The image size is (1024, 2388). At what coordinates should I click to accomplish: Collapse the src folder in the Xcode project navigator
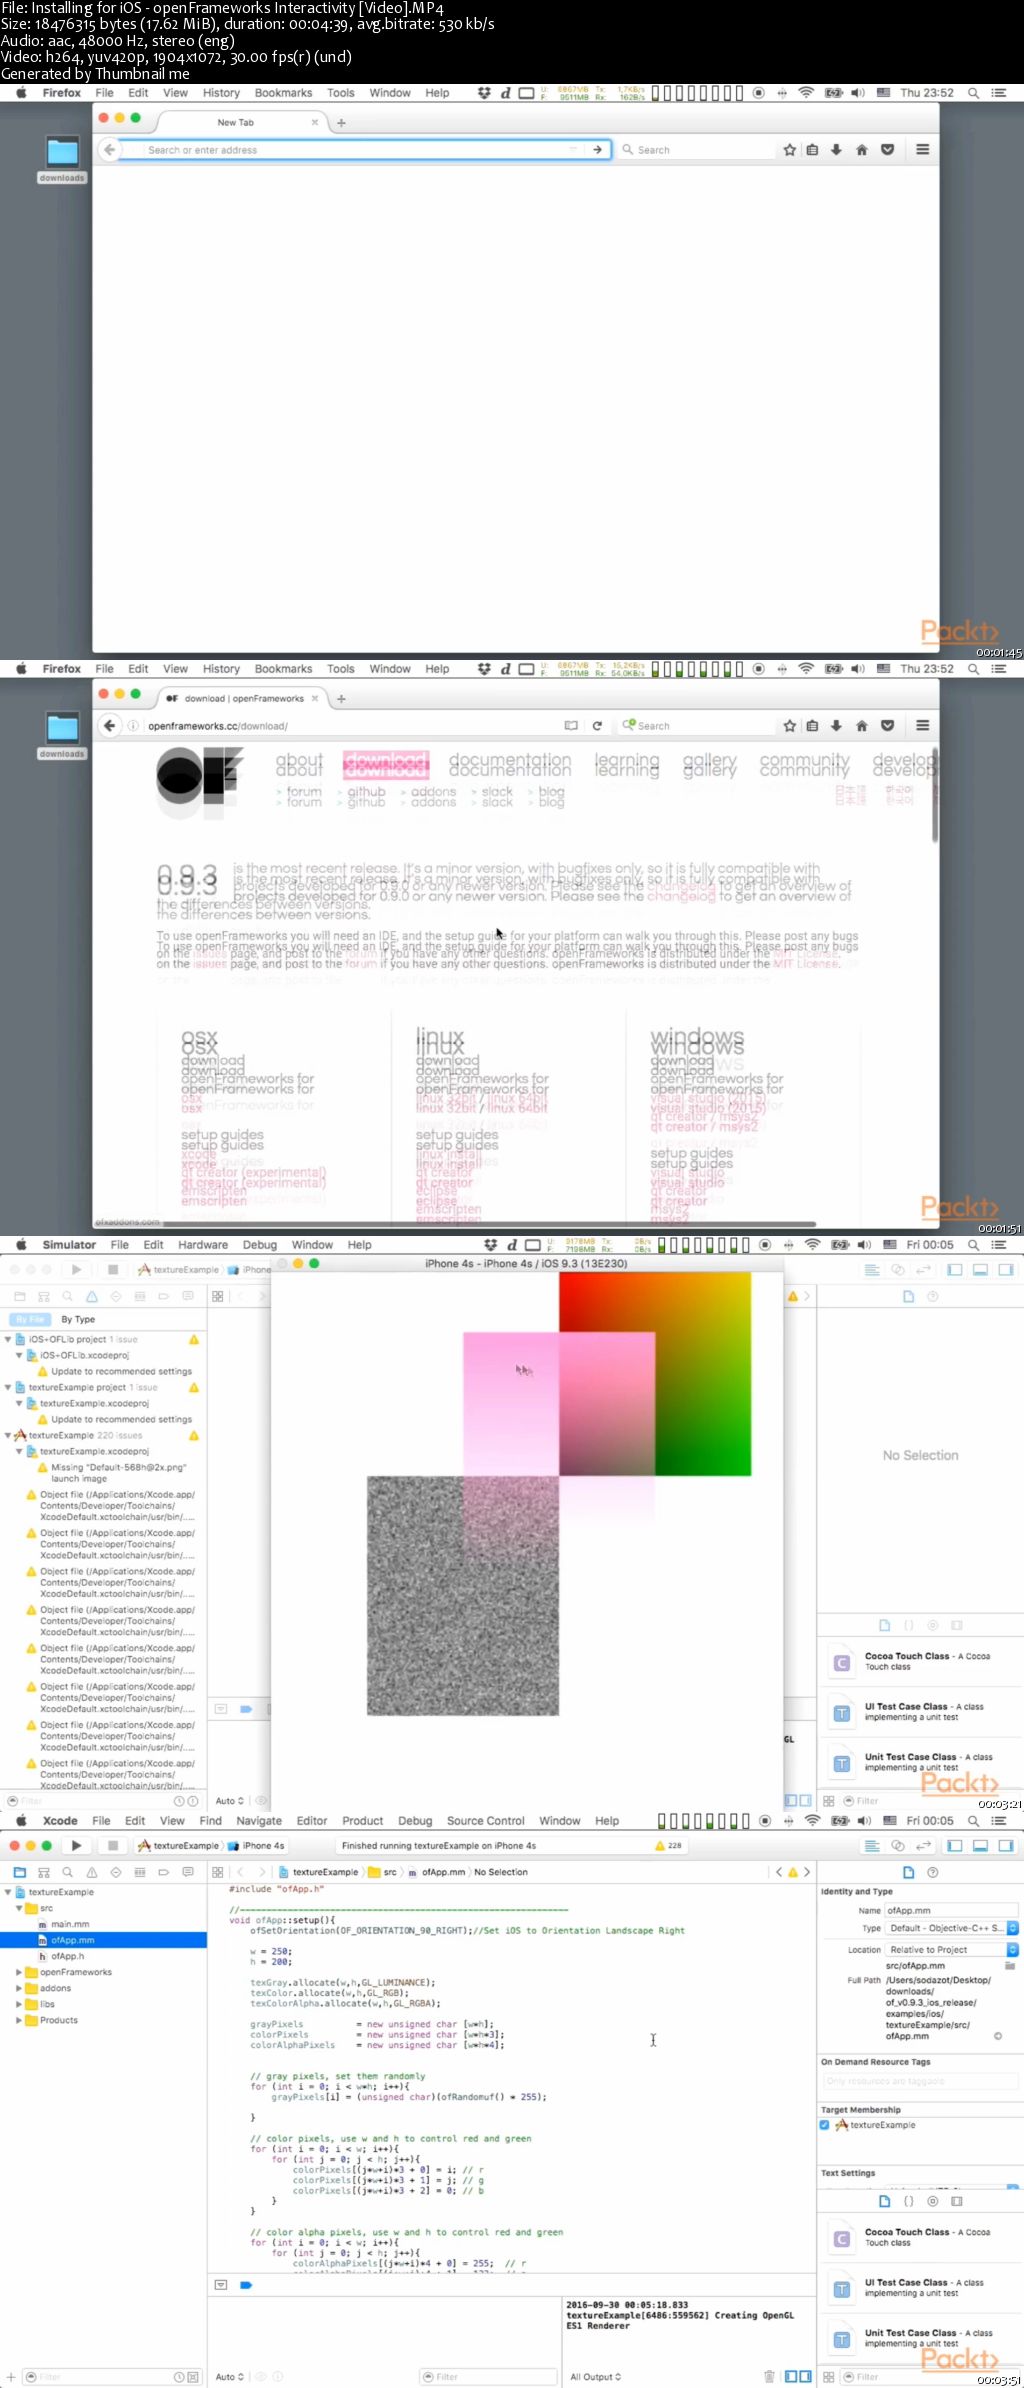[x=19, y=1908]
